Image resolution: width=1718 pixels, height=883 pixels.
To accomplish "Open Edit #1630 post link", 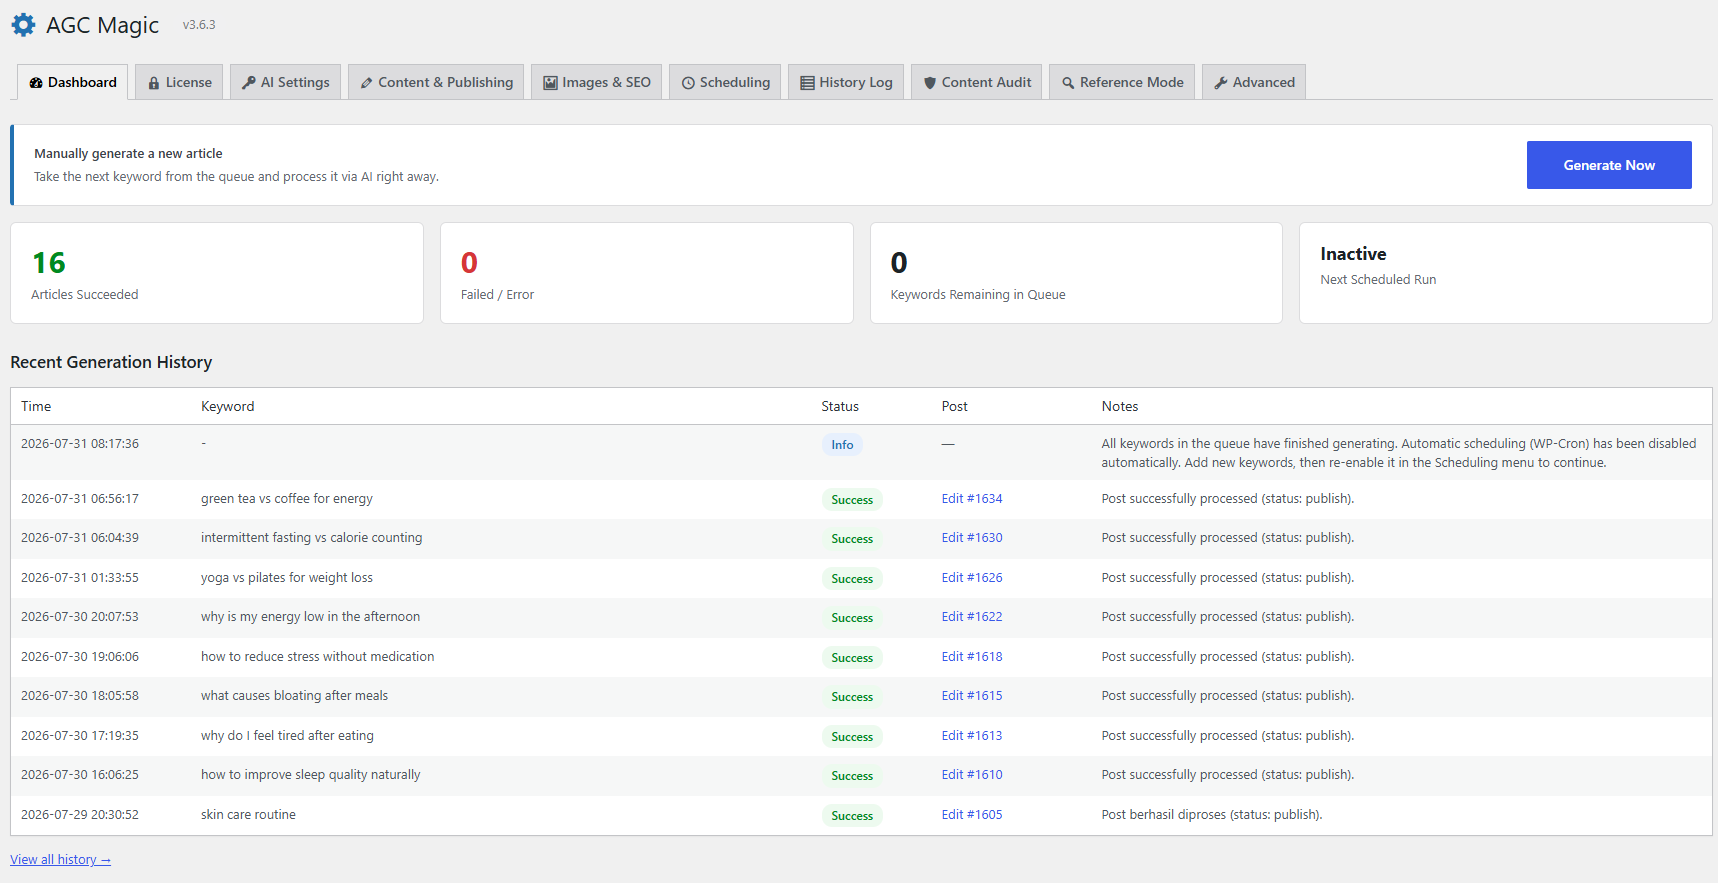I will [972, 538].
